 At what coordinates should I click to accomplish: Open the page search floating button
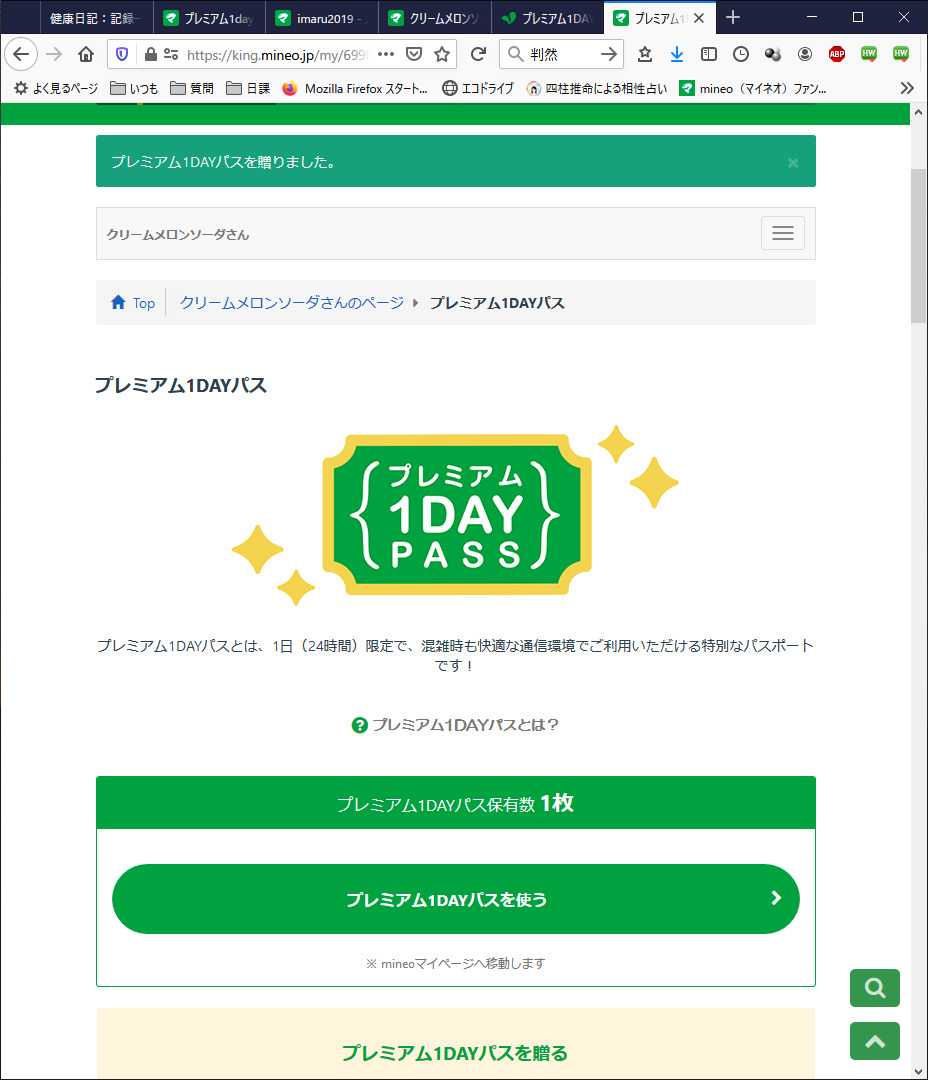pyautogui.click(x=875, y=988)
